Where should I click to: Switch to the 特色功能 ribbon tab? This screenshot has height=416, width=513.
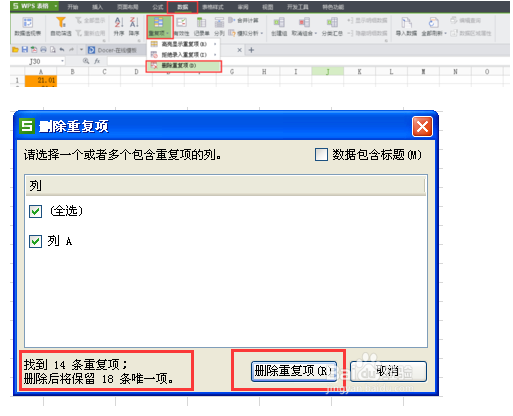[x=333, y=7]
